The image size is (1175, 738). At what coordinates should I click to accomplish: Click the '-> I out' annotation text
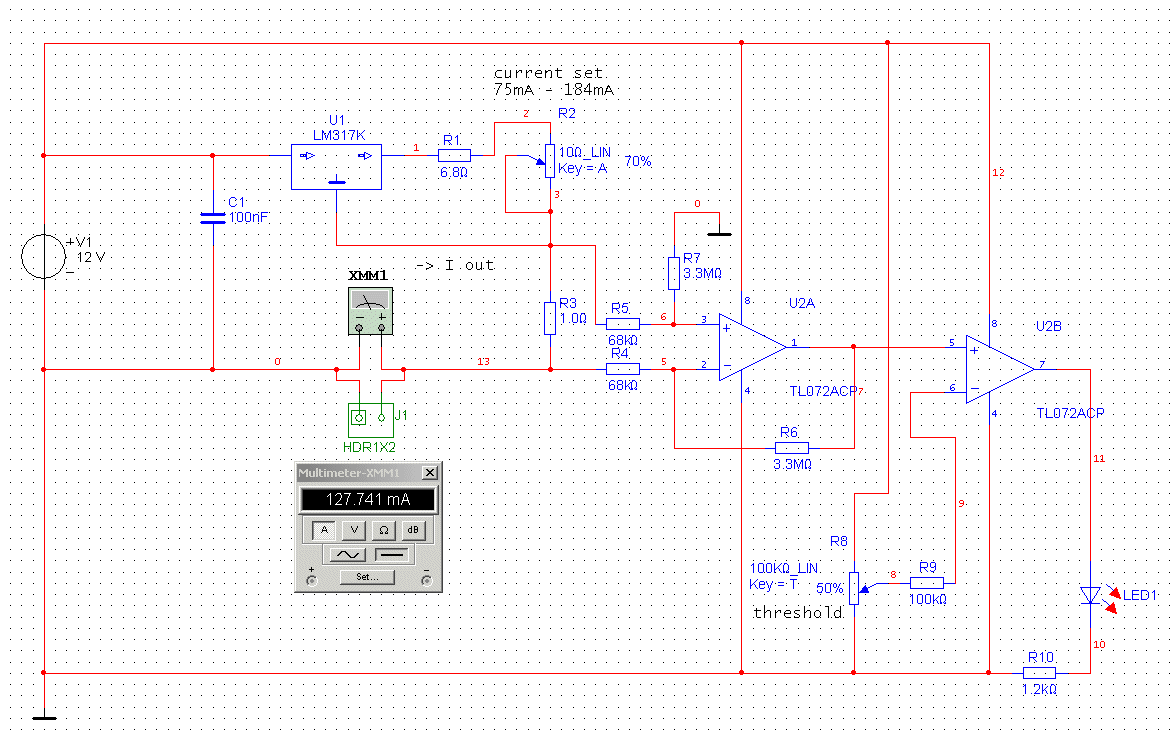click(455, 265)
